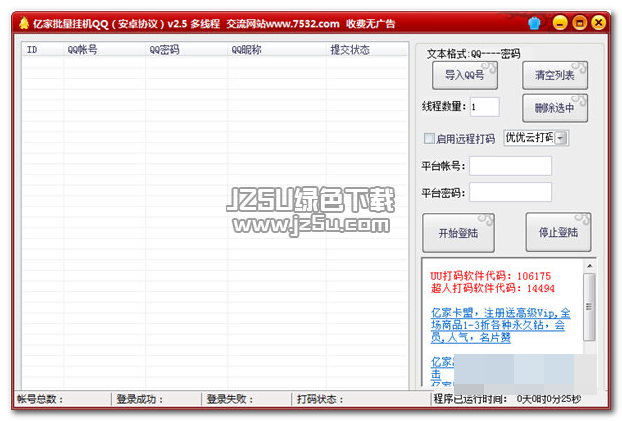Image resolution: width=622 pixels, height=421 pixels.
Task: Click the 登录成功 status bar entry
Action: tap(140, 399)
